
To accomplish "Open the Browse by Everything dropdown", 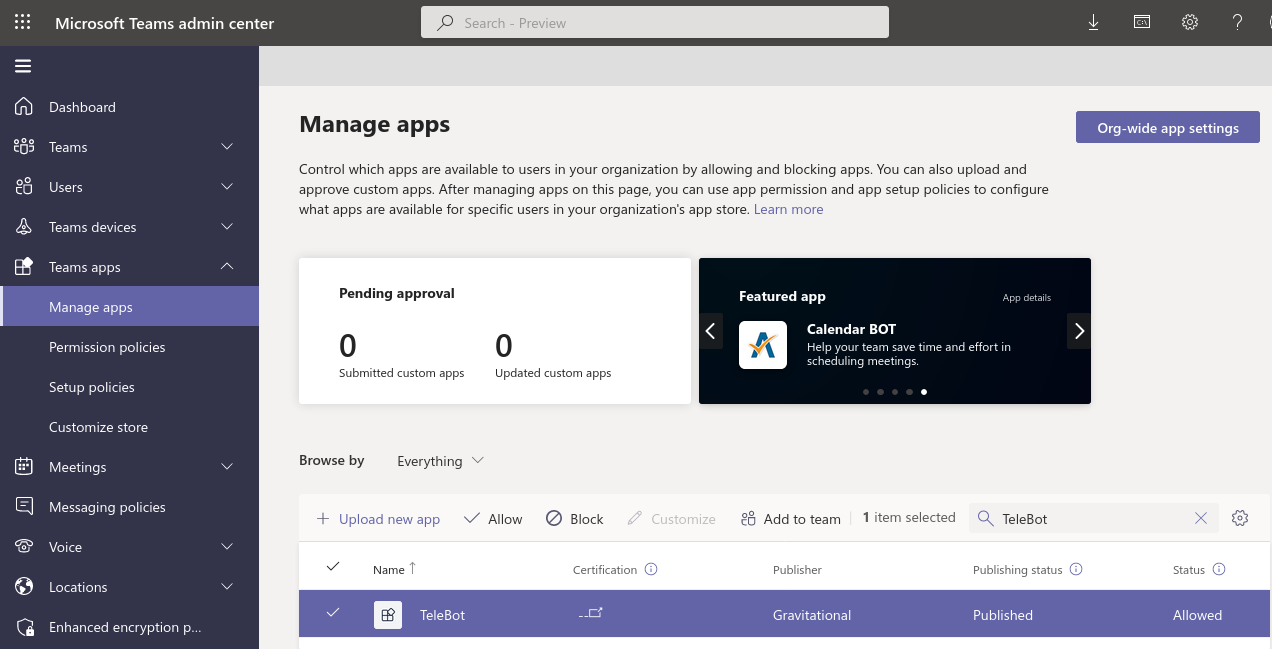I will click(x=440, y=460).
